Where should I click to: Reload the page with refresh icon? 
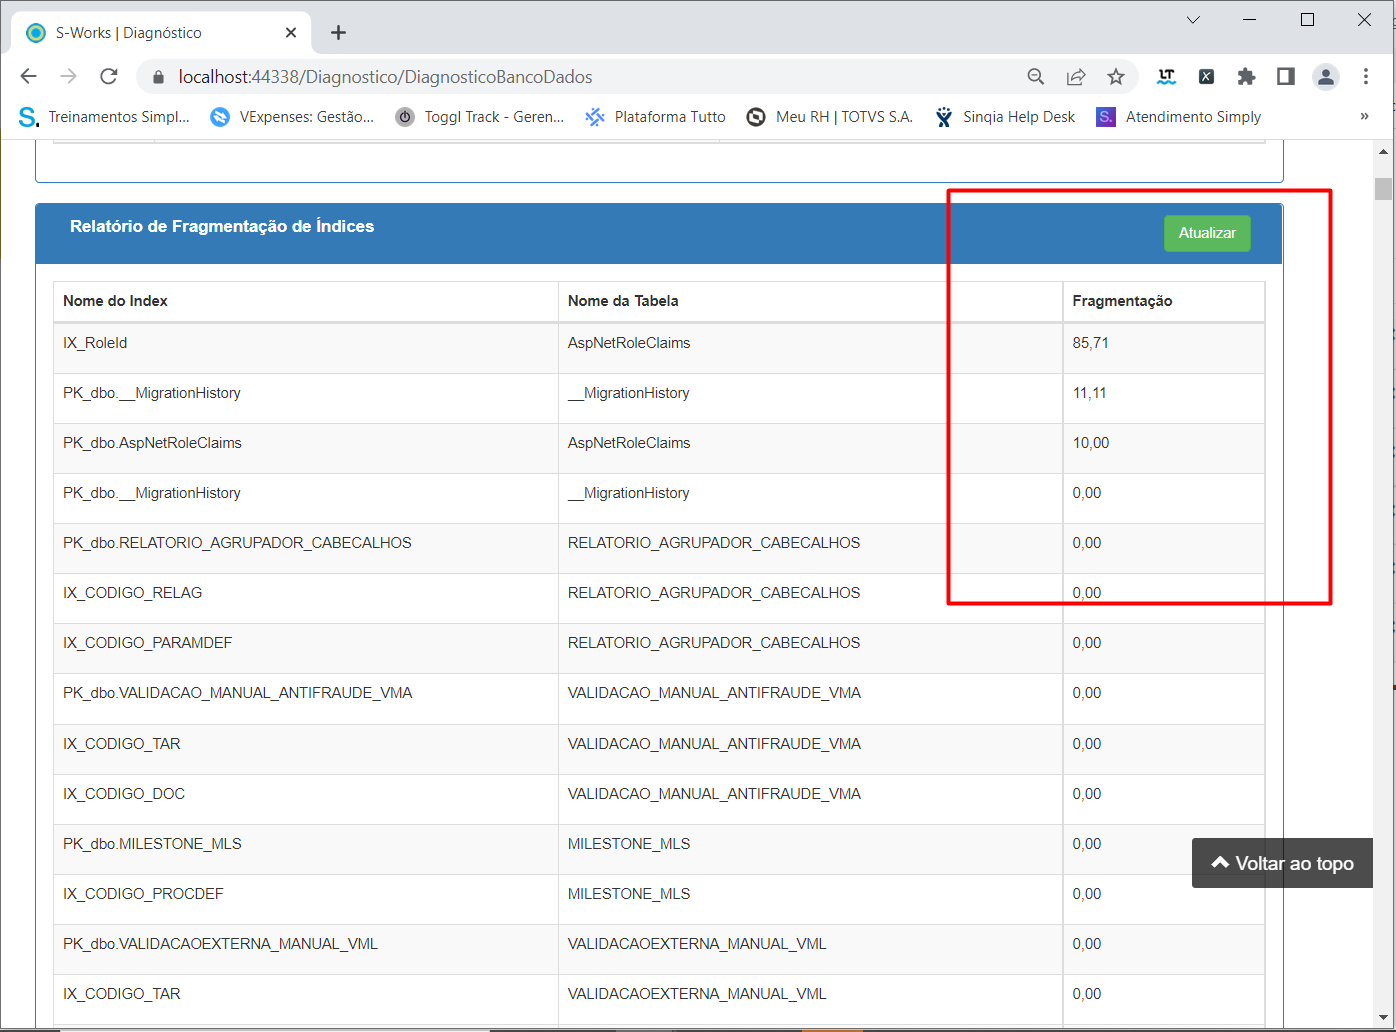(109, 77)
